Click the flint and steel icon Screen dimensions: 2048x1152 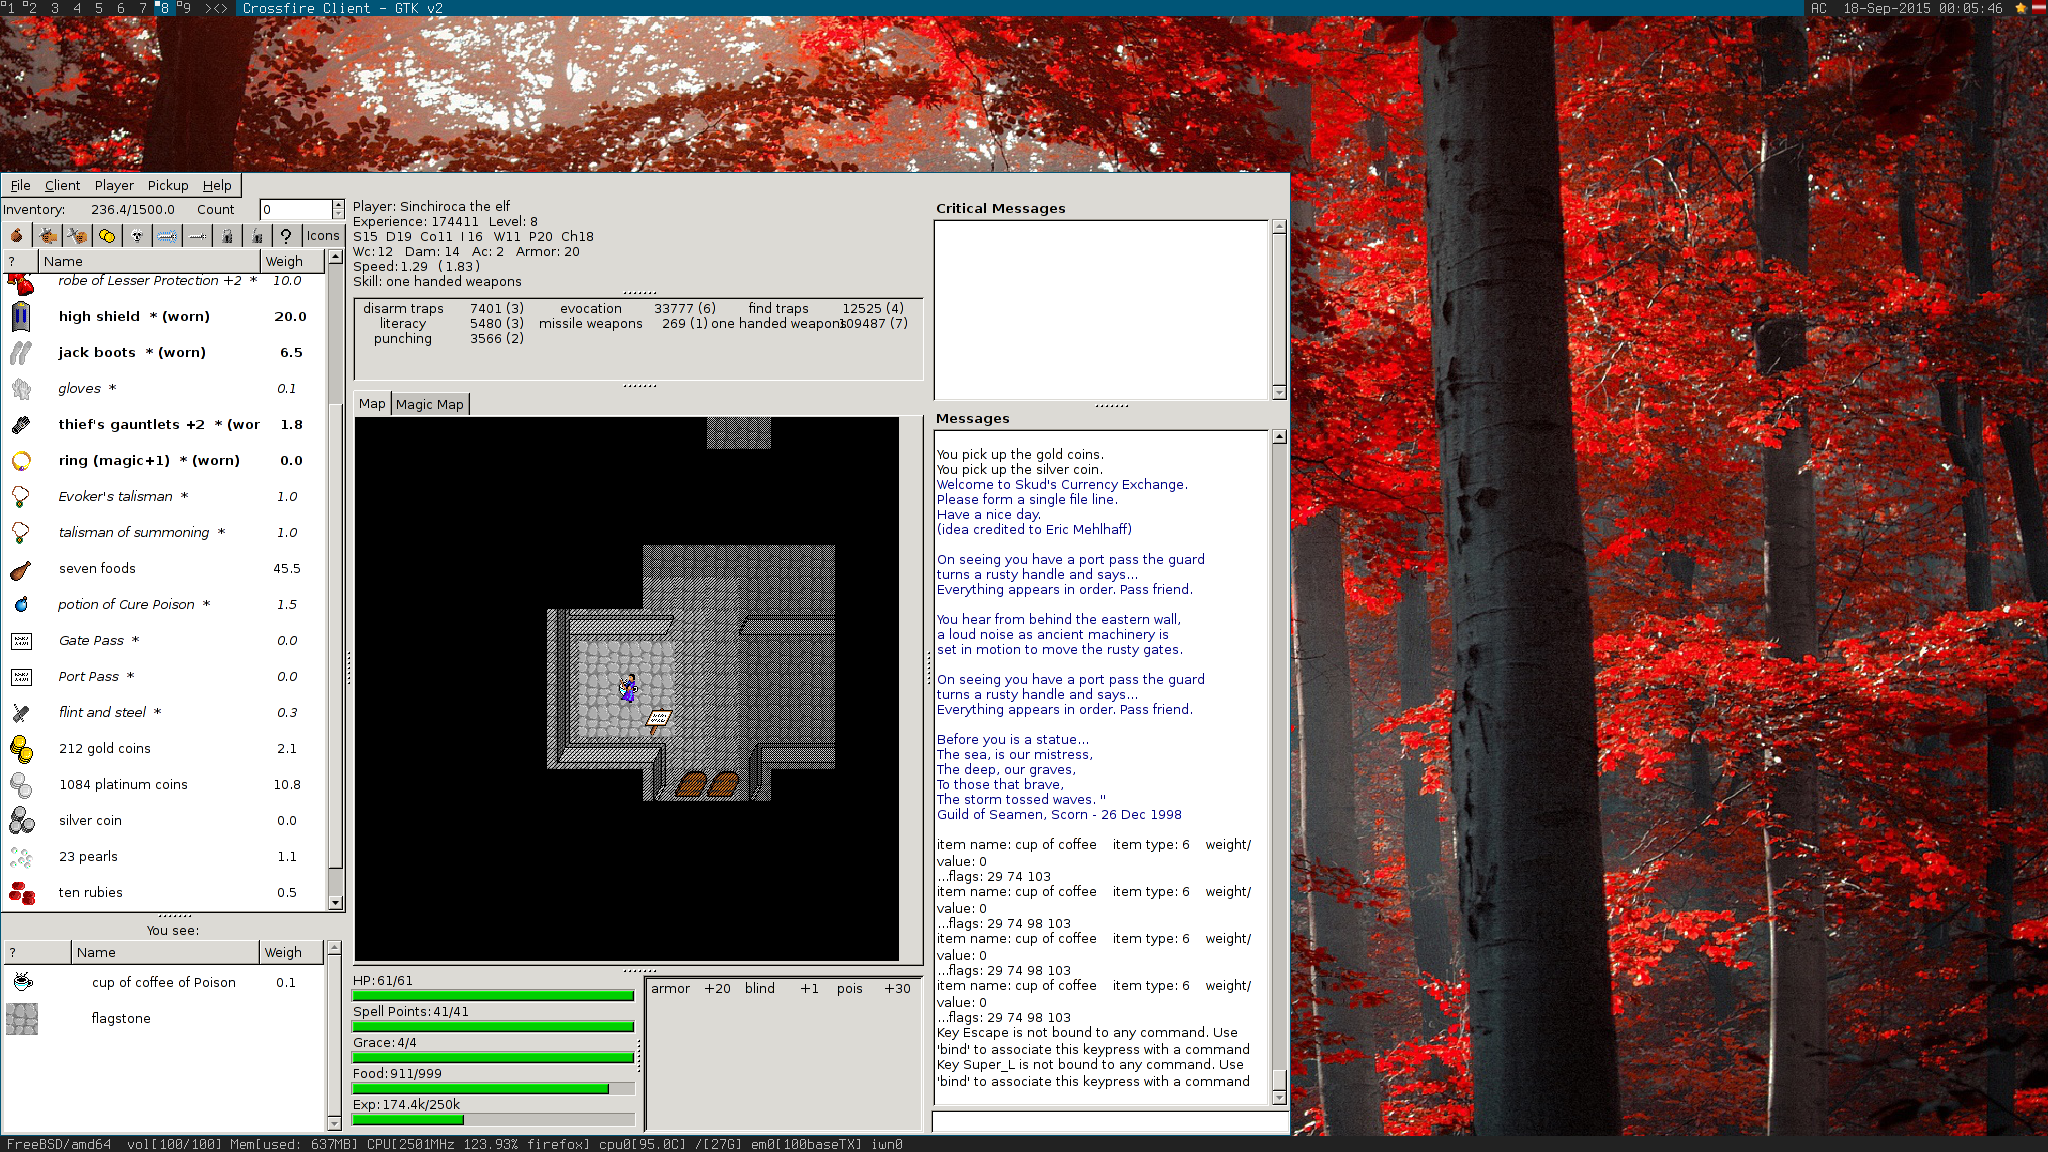coord(21,712)
